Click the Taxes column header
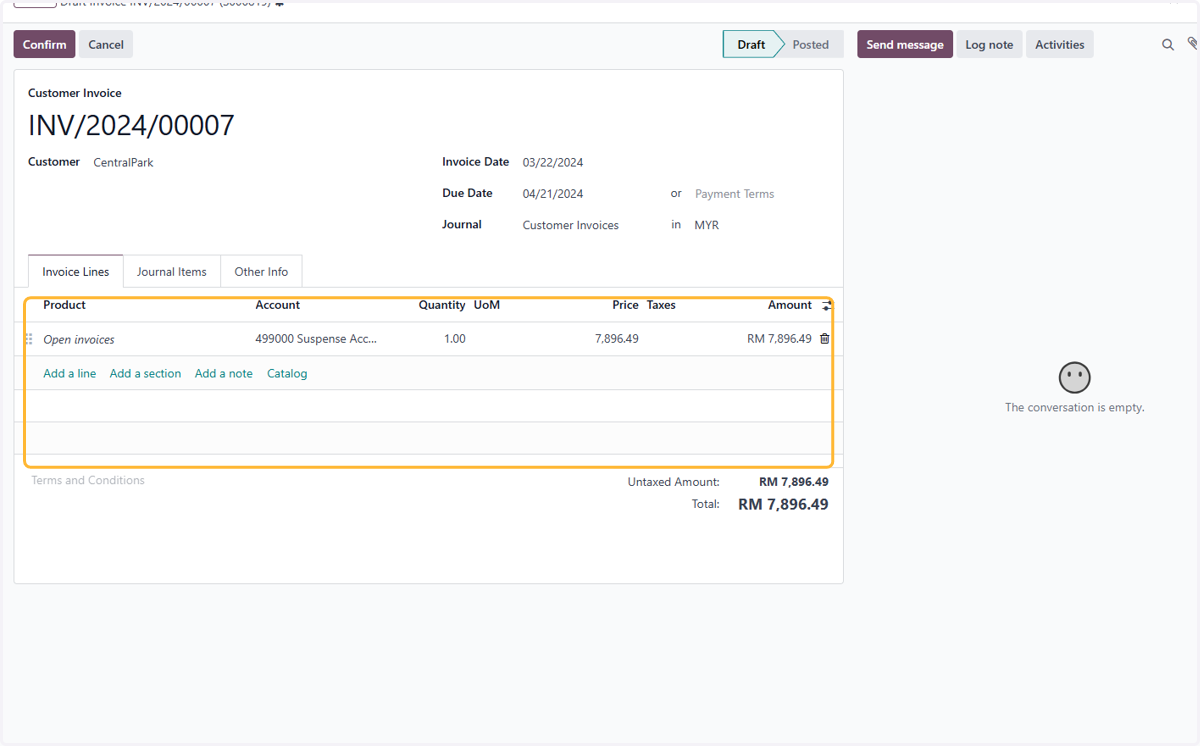The width and height of the screenshot is (1200, 746). point(661,305)
